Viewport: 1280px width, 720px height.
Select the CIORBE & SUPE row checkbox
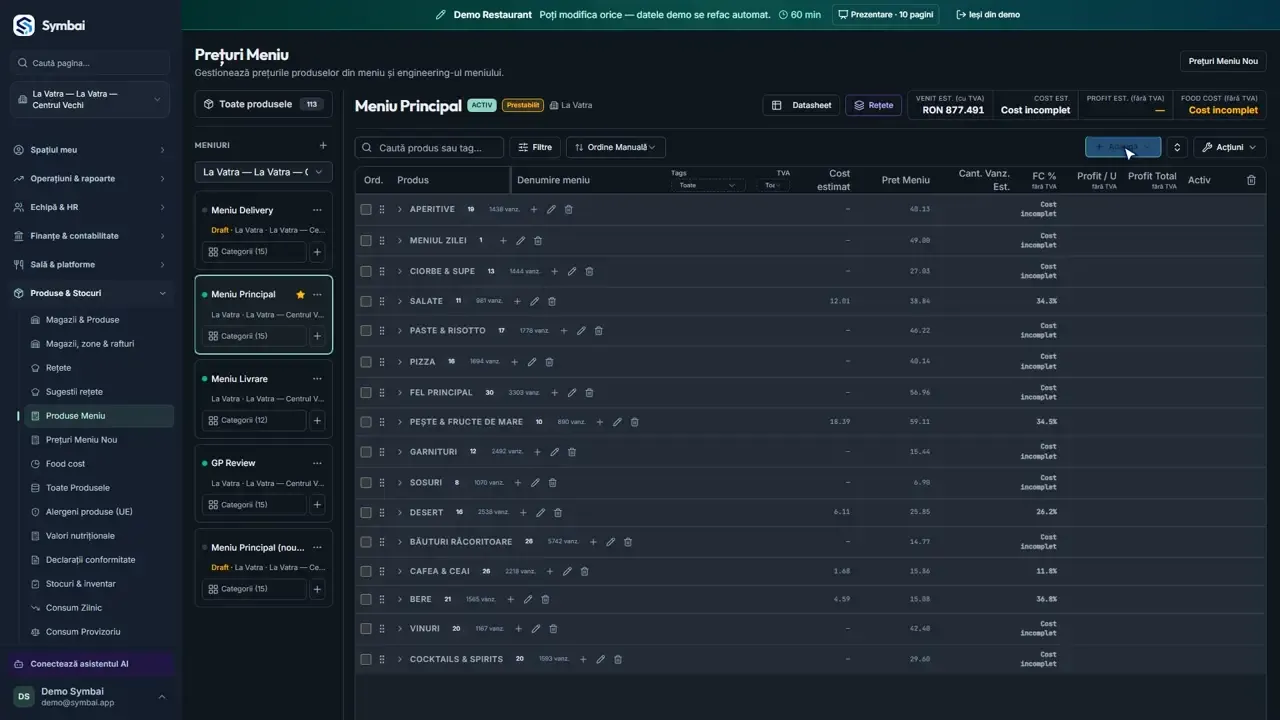[x=366, y=271]
